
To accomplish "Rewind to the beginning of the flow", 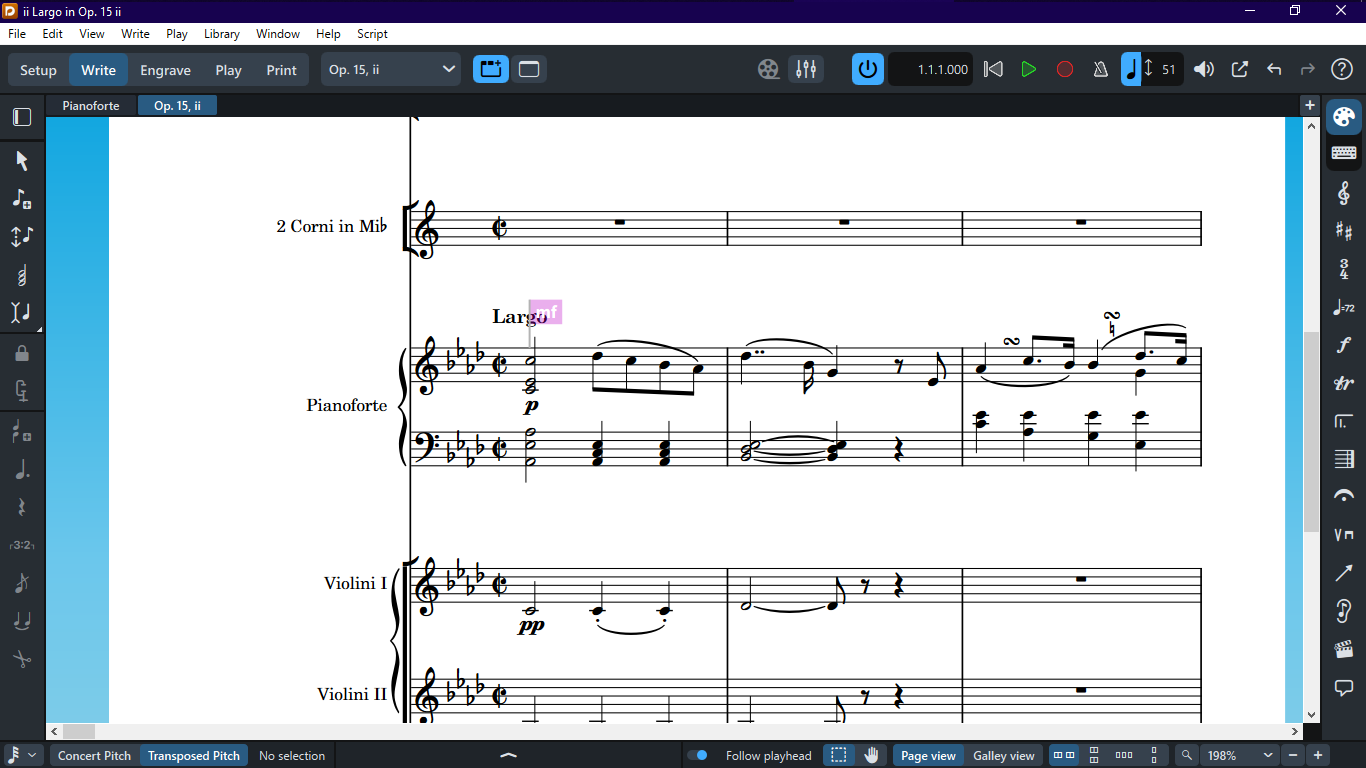I will pos(993,69).
